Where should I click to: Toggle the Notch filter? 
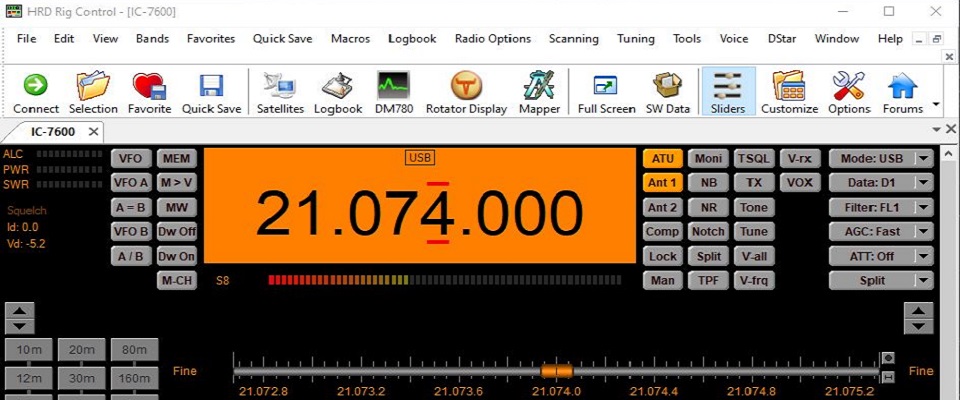[708, 232]
